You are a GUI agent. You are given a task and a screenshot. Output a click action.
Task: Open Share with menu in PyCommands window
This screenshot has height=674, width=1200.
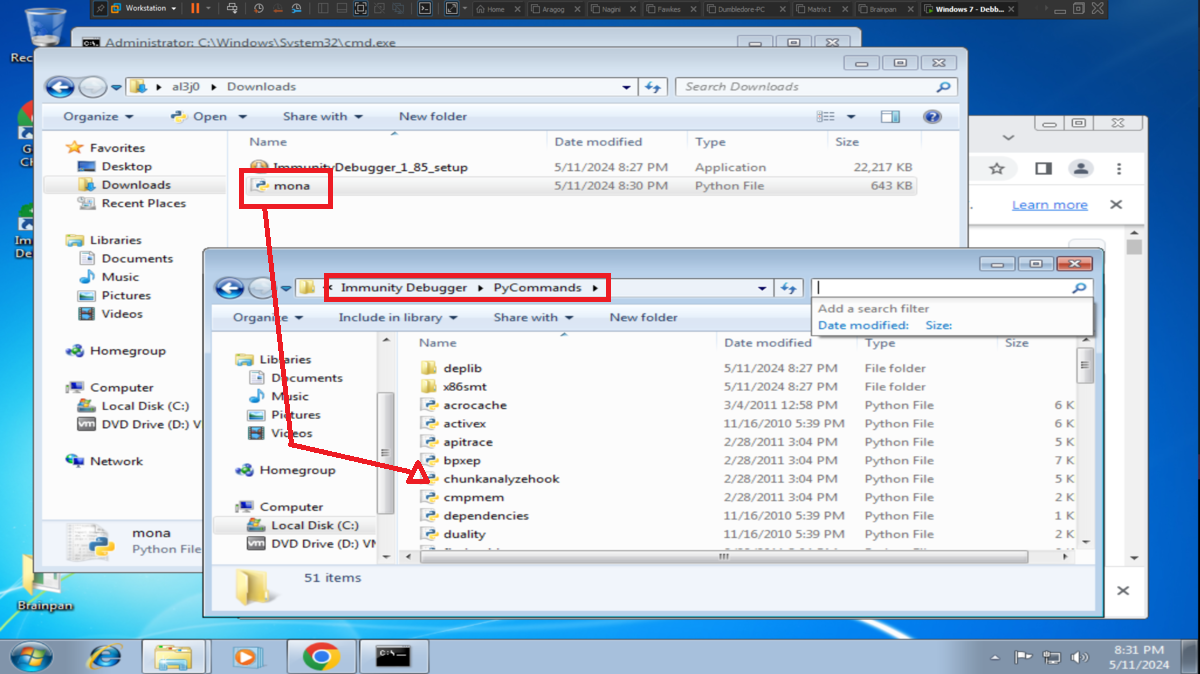click(533, 318)
